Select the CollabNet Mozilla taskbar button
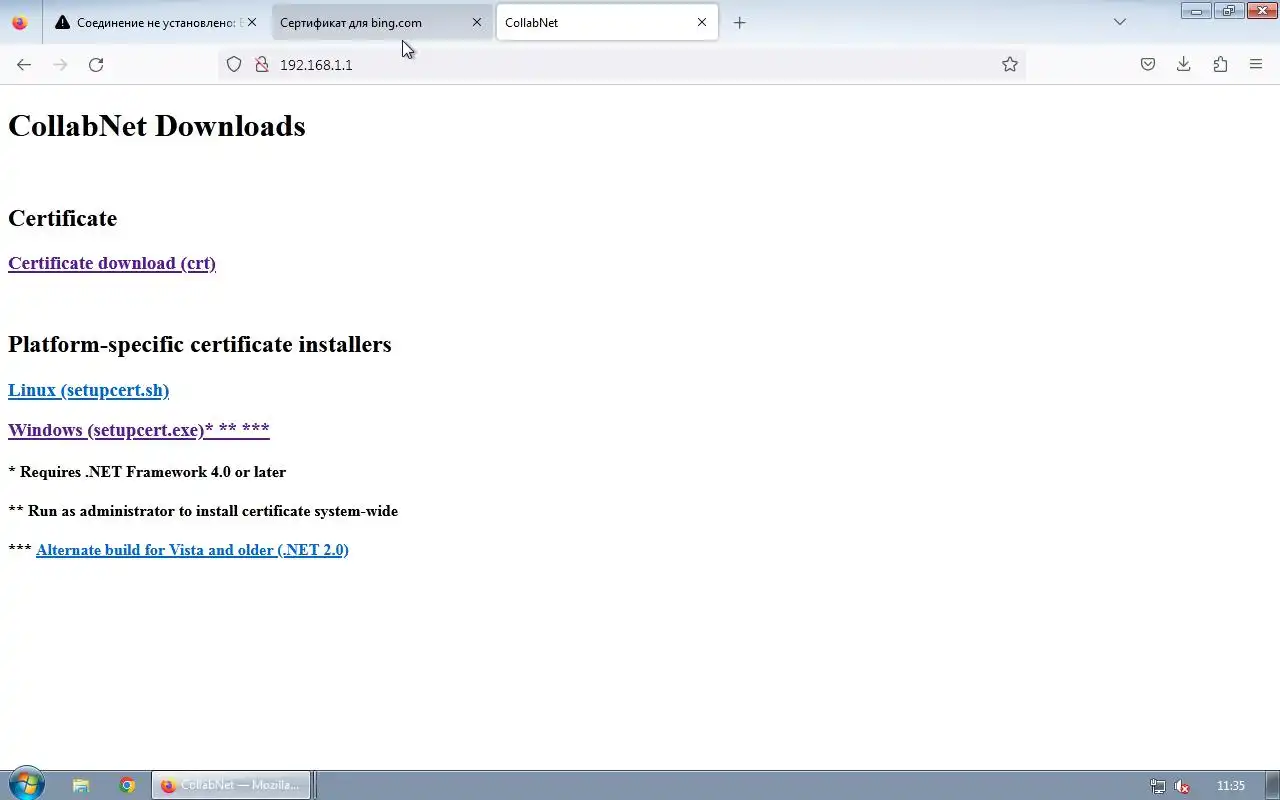This screenshot has height=800, width=1280. (x=231, y=785)
